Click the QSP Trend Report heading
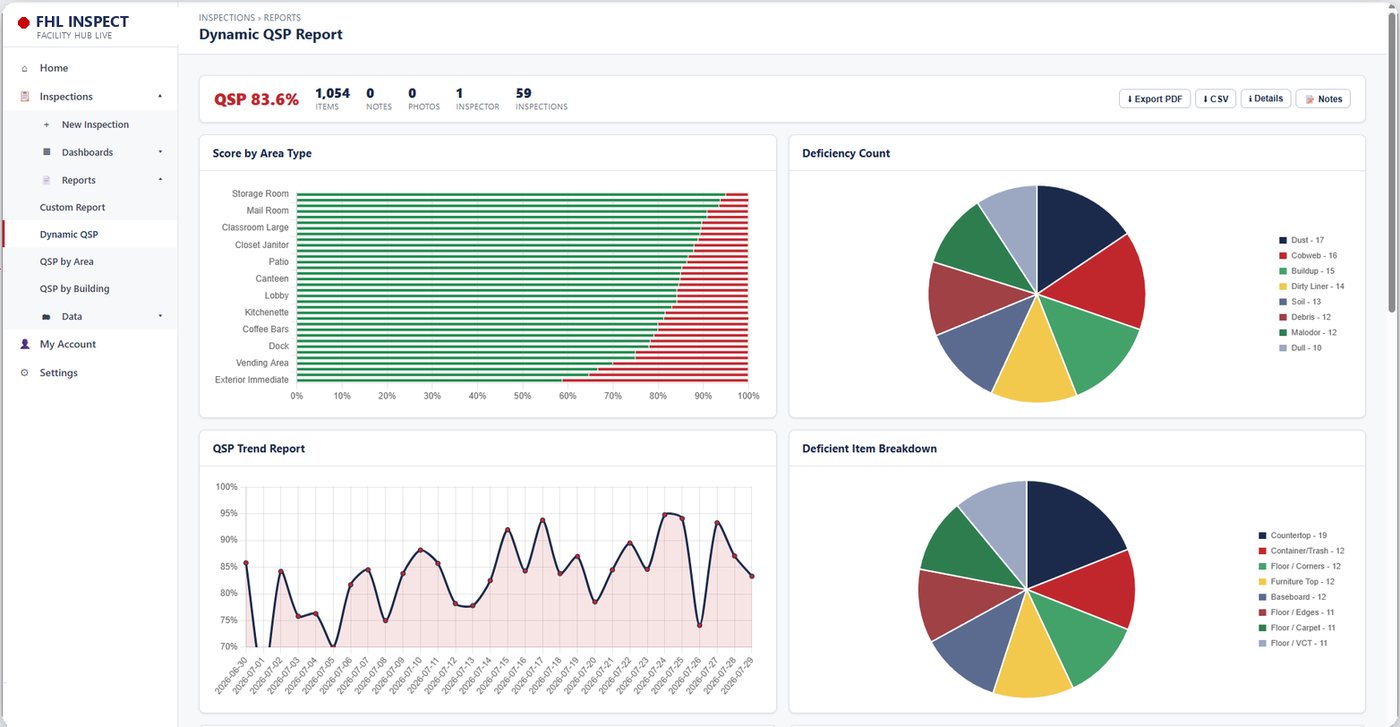The height and width of the screenshot is (727, 1400). click(x=259, y=449)
